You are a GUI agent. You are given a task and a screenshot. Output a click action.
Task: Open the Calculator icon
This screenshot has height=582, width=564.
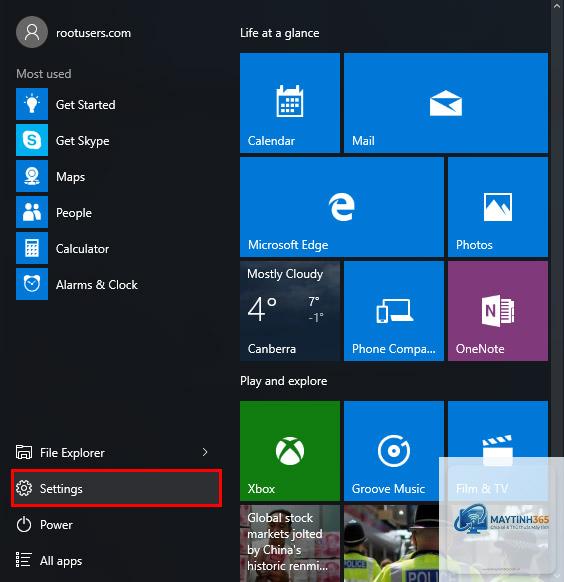(x=32, y=248)
